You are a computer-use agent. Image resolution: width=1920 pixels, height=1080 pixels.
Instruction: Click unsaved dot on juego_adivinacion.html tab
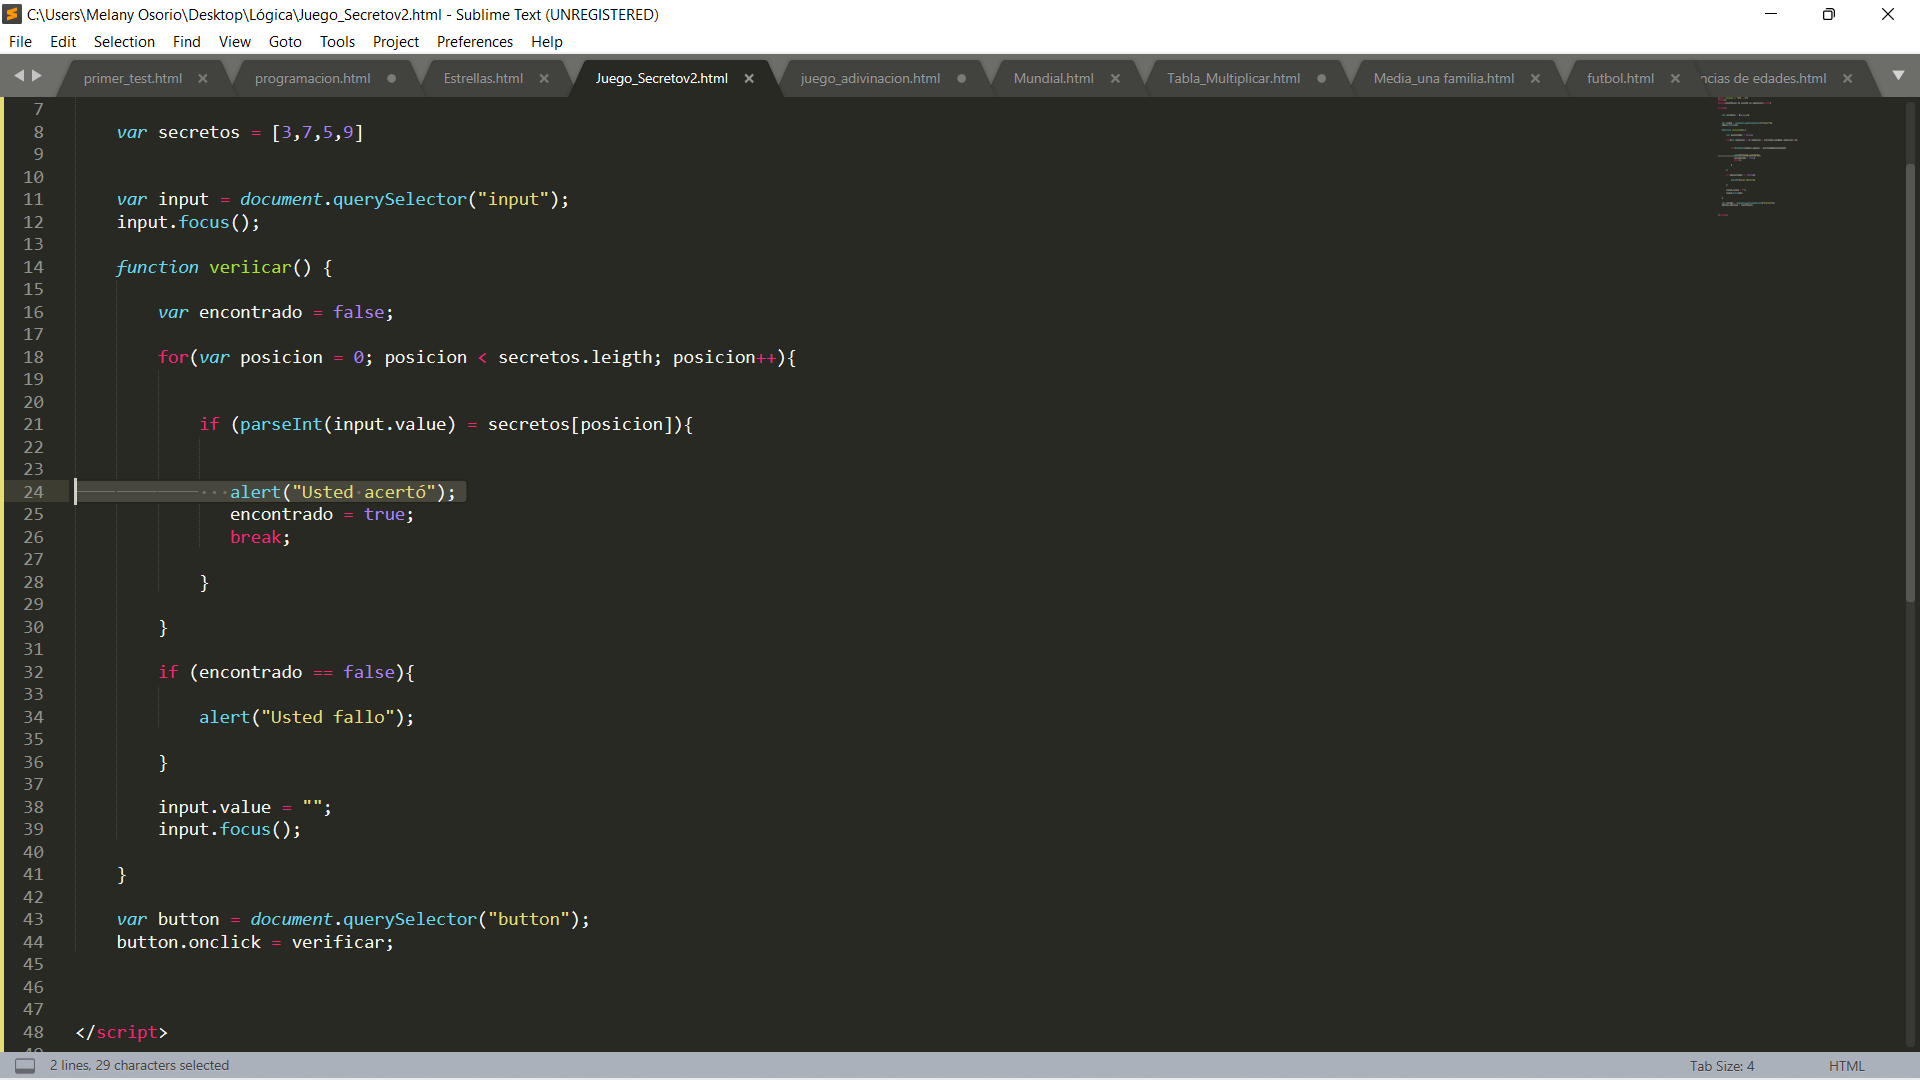point(961,78)
